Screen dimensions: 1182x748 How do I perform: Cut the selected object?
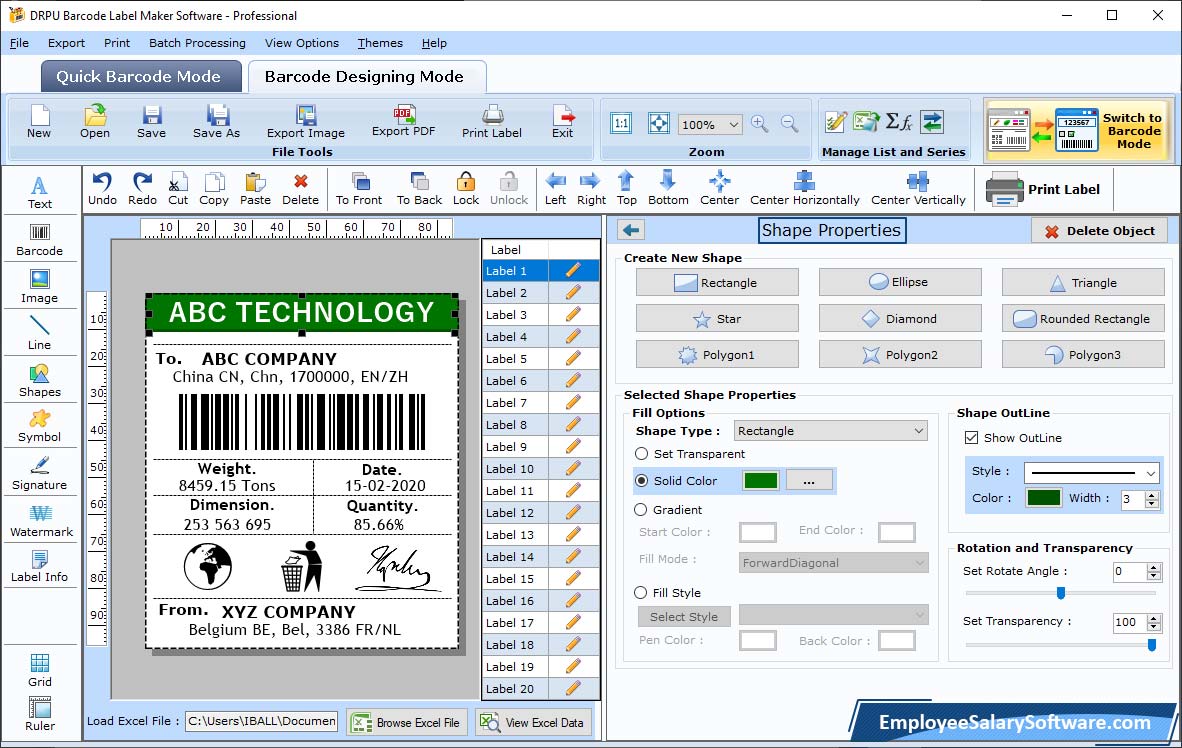tap(178, 189)
